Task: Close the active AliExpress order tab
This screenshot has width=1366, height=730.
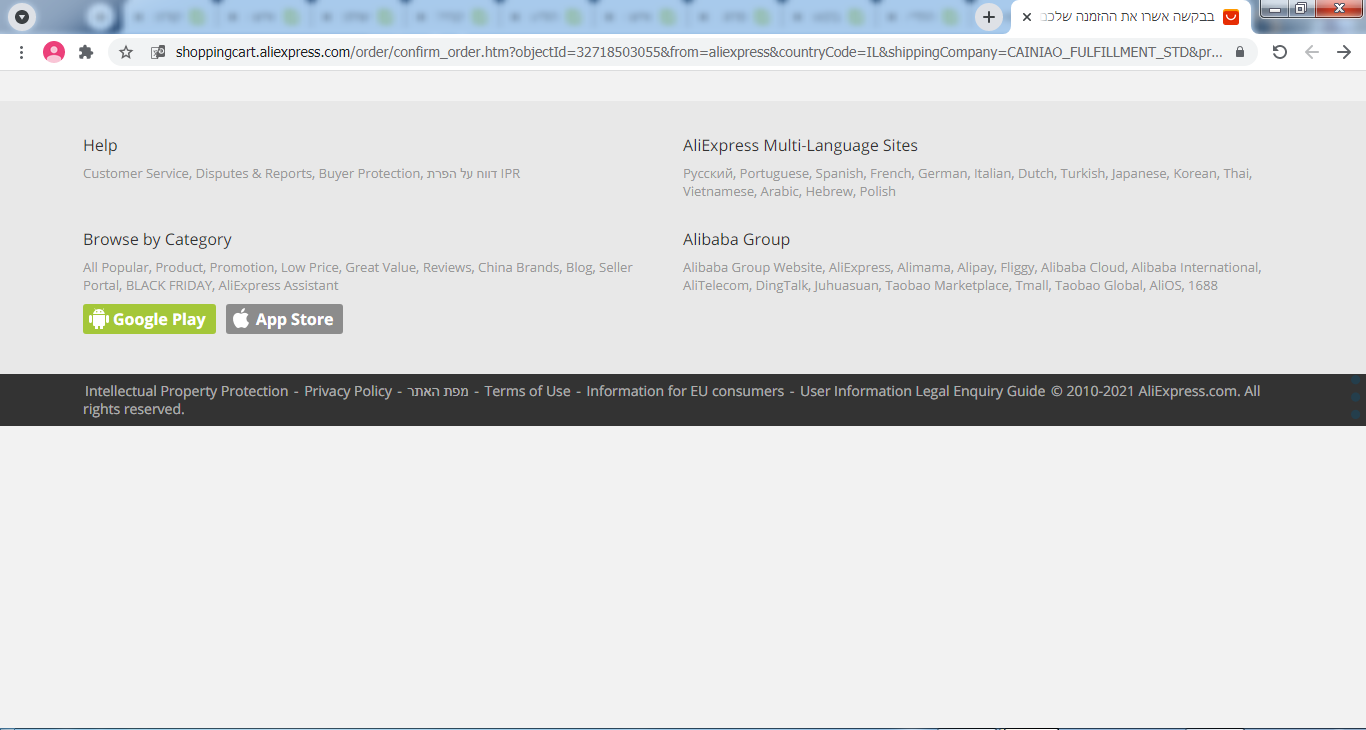Action: [x=1026, y=17]
